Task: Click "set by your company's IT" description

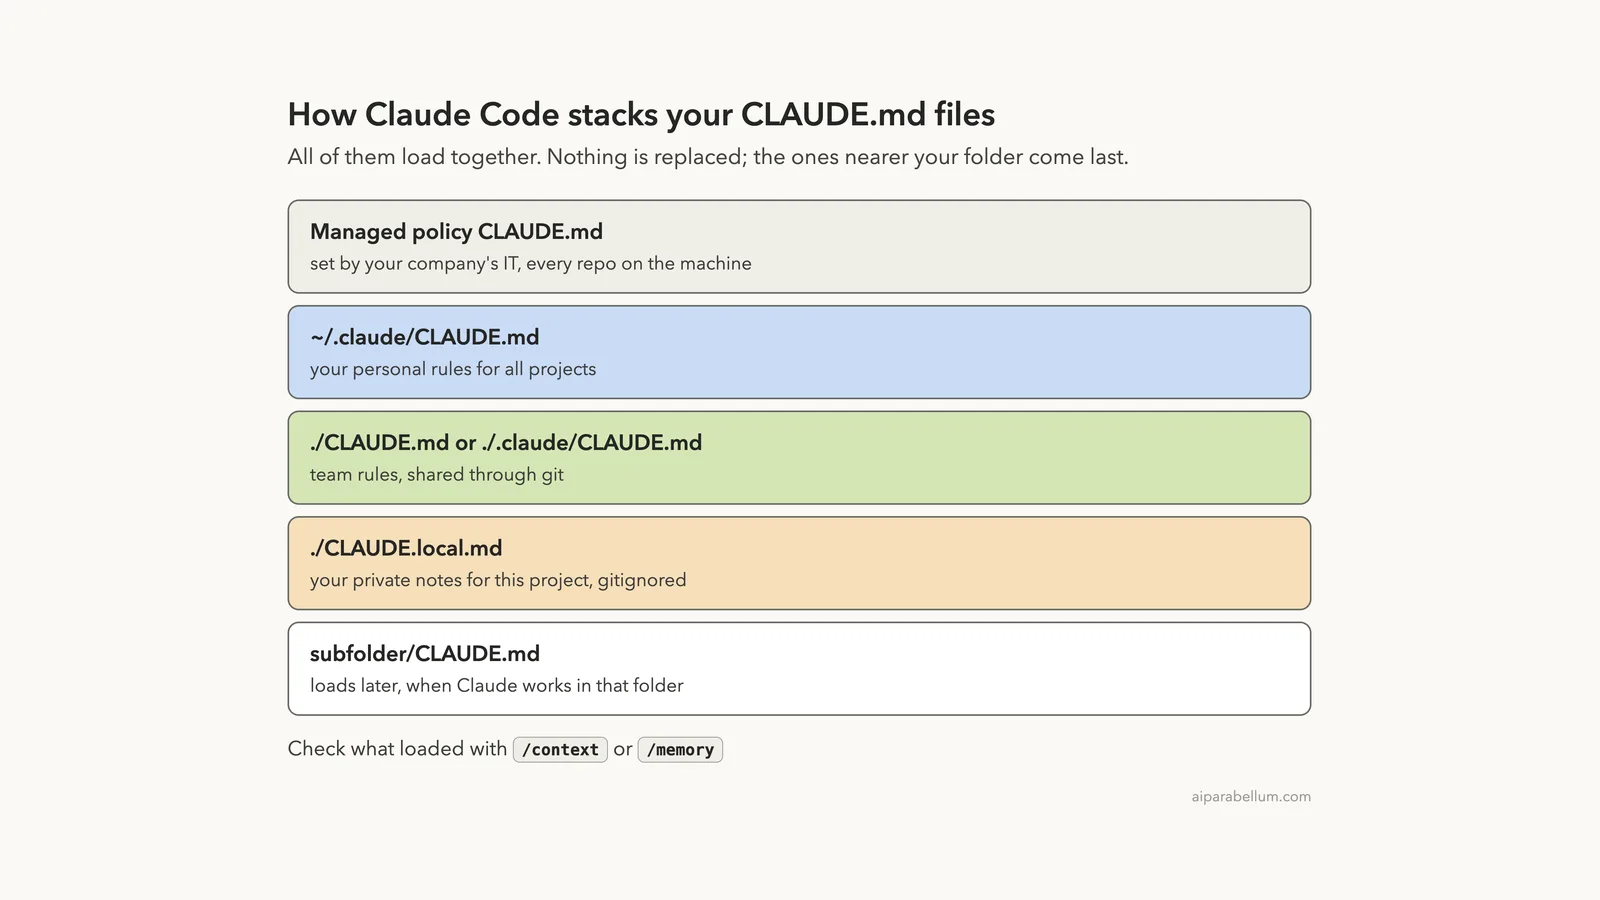Action: click(530, 264)
